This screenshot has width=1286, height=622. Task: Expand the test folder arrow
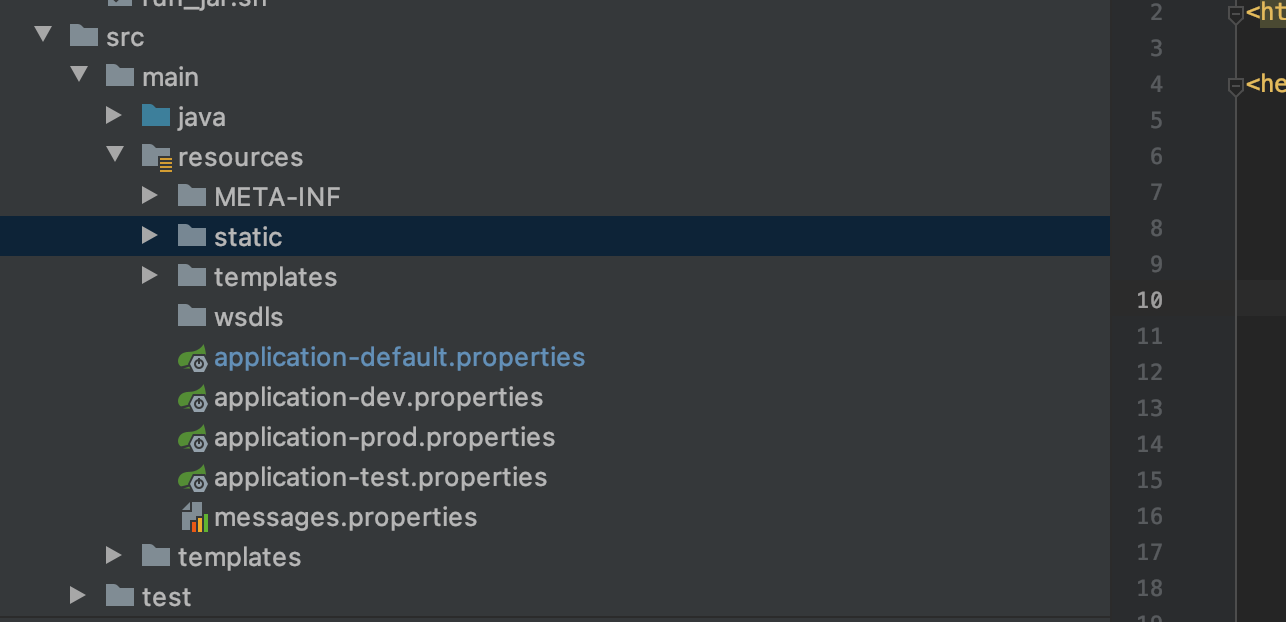click(x=78, y=596)
